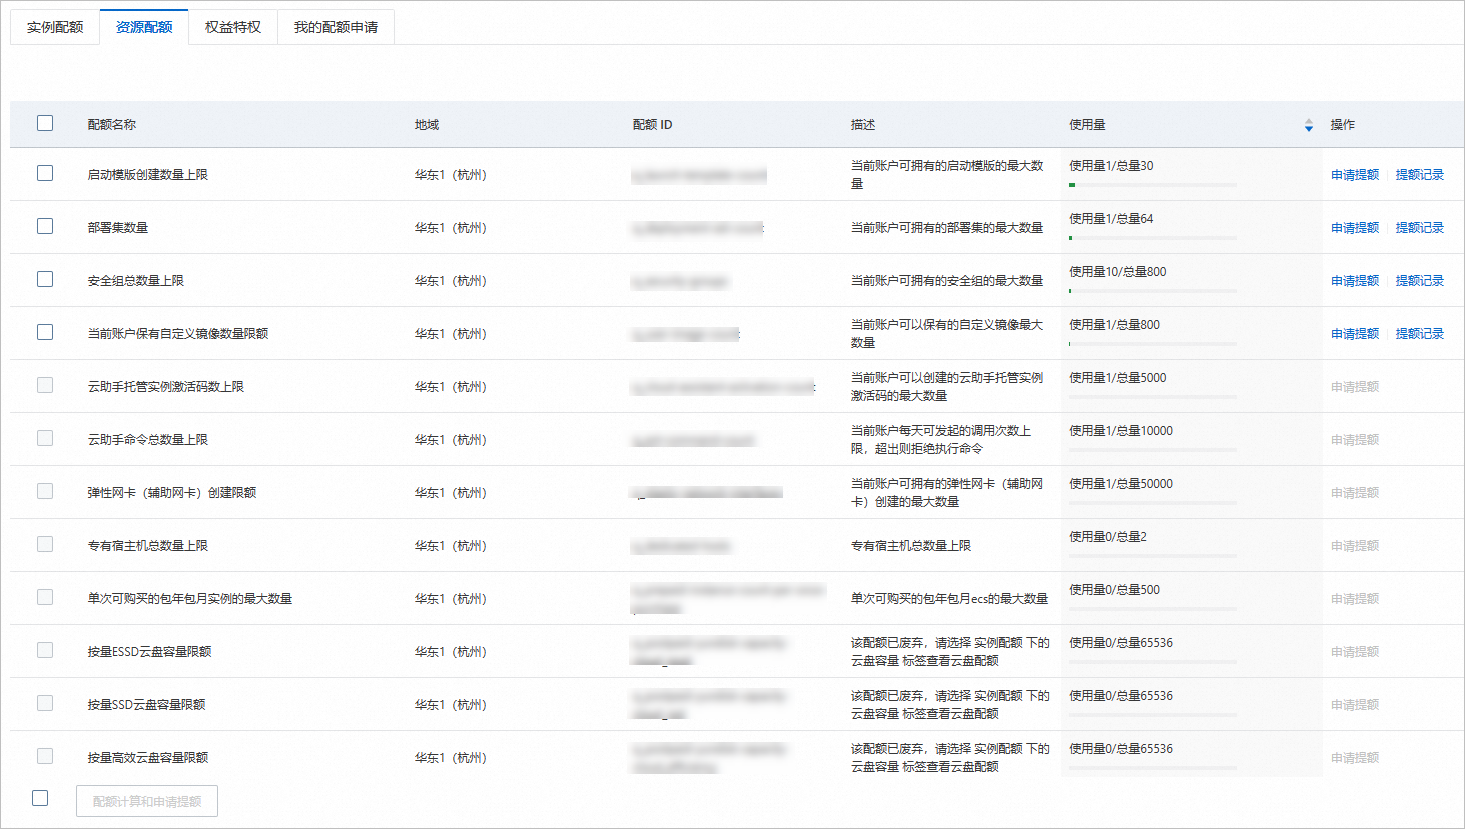Open the 权益特权 tab
Screen dimensions: 1465x829
point(233,27)
